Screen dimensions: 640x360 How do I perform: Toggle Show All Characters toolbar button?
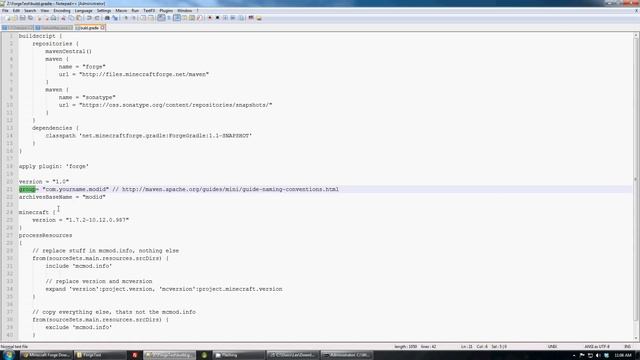(169, 18)
